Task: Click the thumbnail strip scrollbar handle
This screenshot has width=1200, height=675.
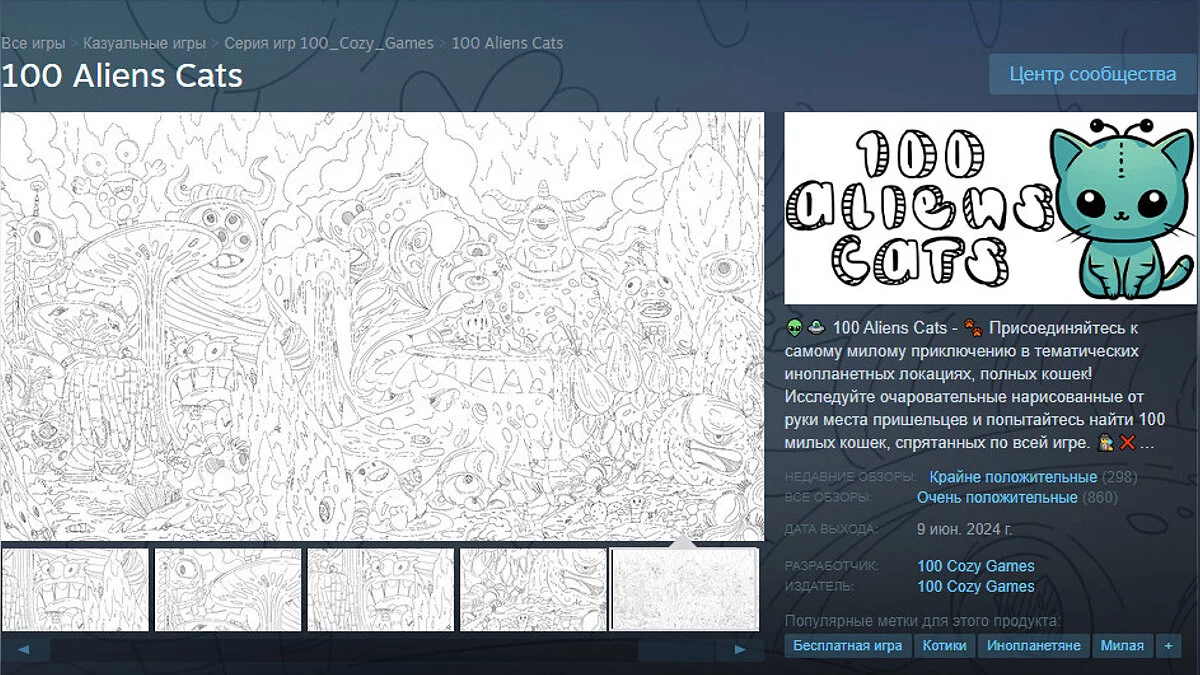Action: point(677,650)
